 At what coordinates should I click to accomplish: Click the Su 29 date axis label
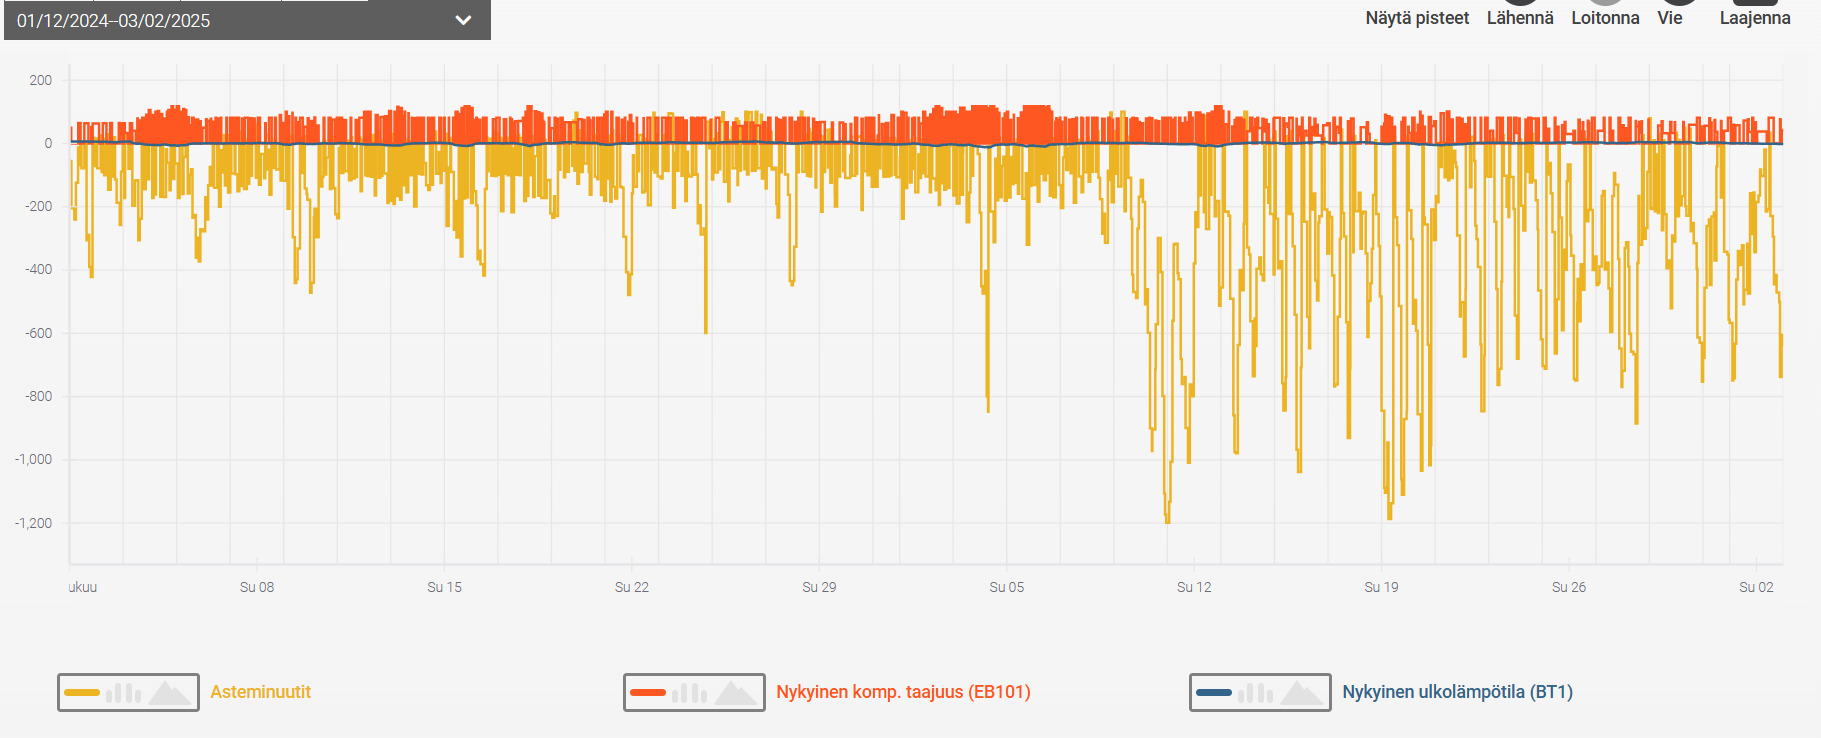(x=819, y=587)
